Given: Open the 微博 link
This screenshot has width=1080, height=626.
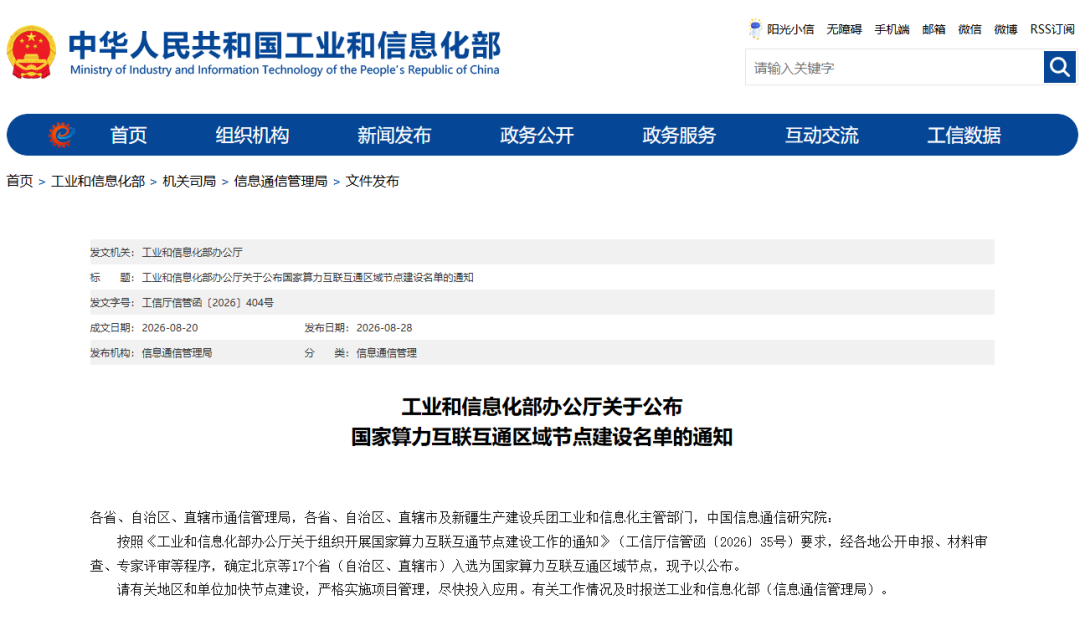Looking at the screenshot, I should tap(1006, 29).
